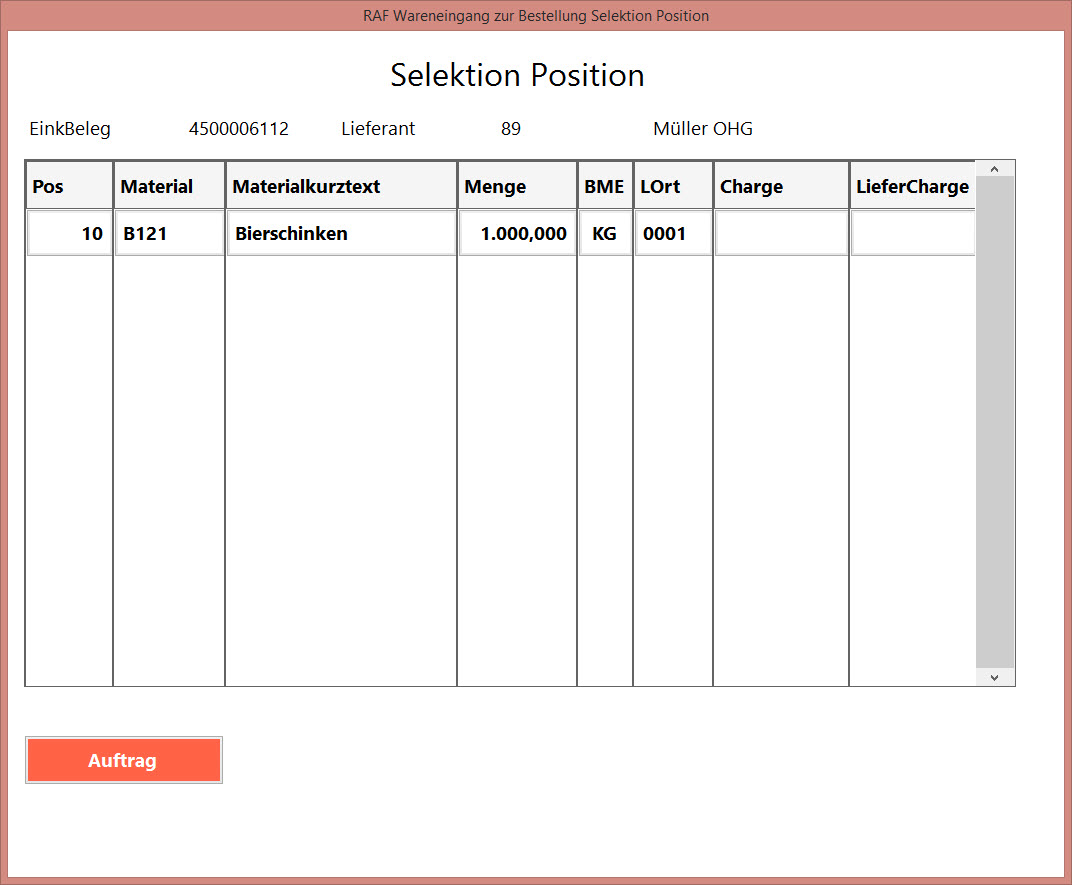
Task: Click the Materialkurztext column header
Action: 341,186
